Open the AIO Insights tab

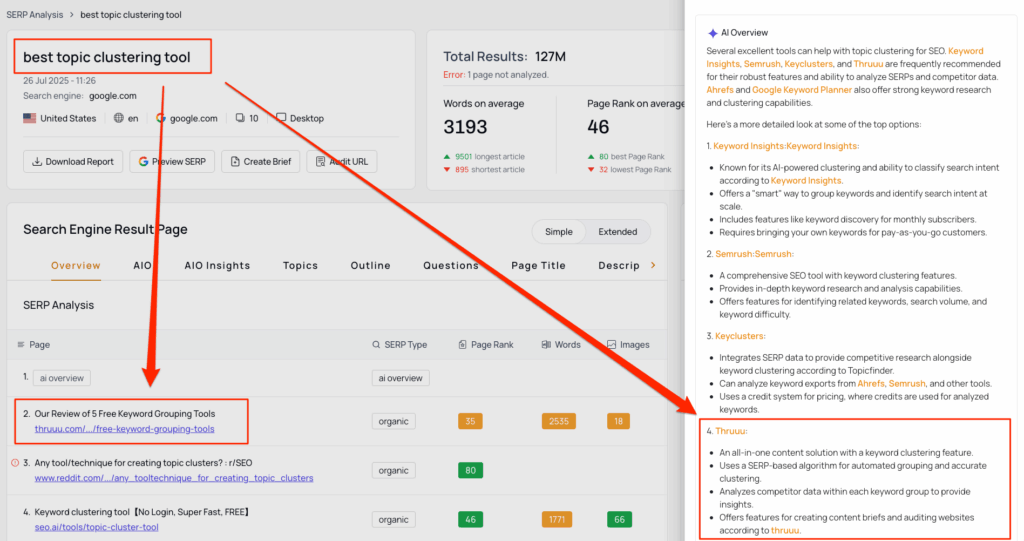tap(217, 265)
